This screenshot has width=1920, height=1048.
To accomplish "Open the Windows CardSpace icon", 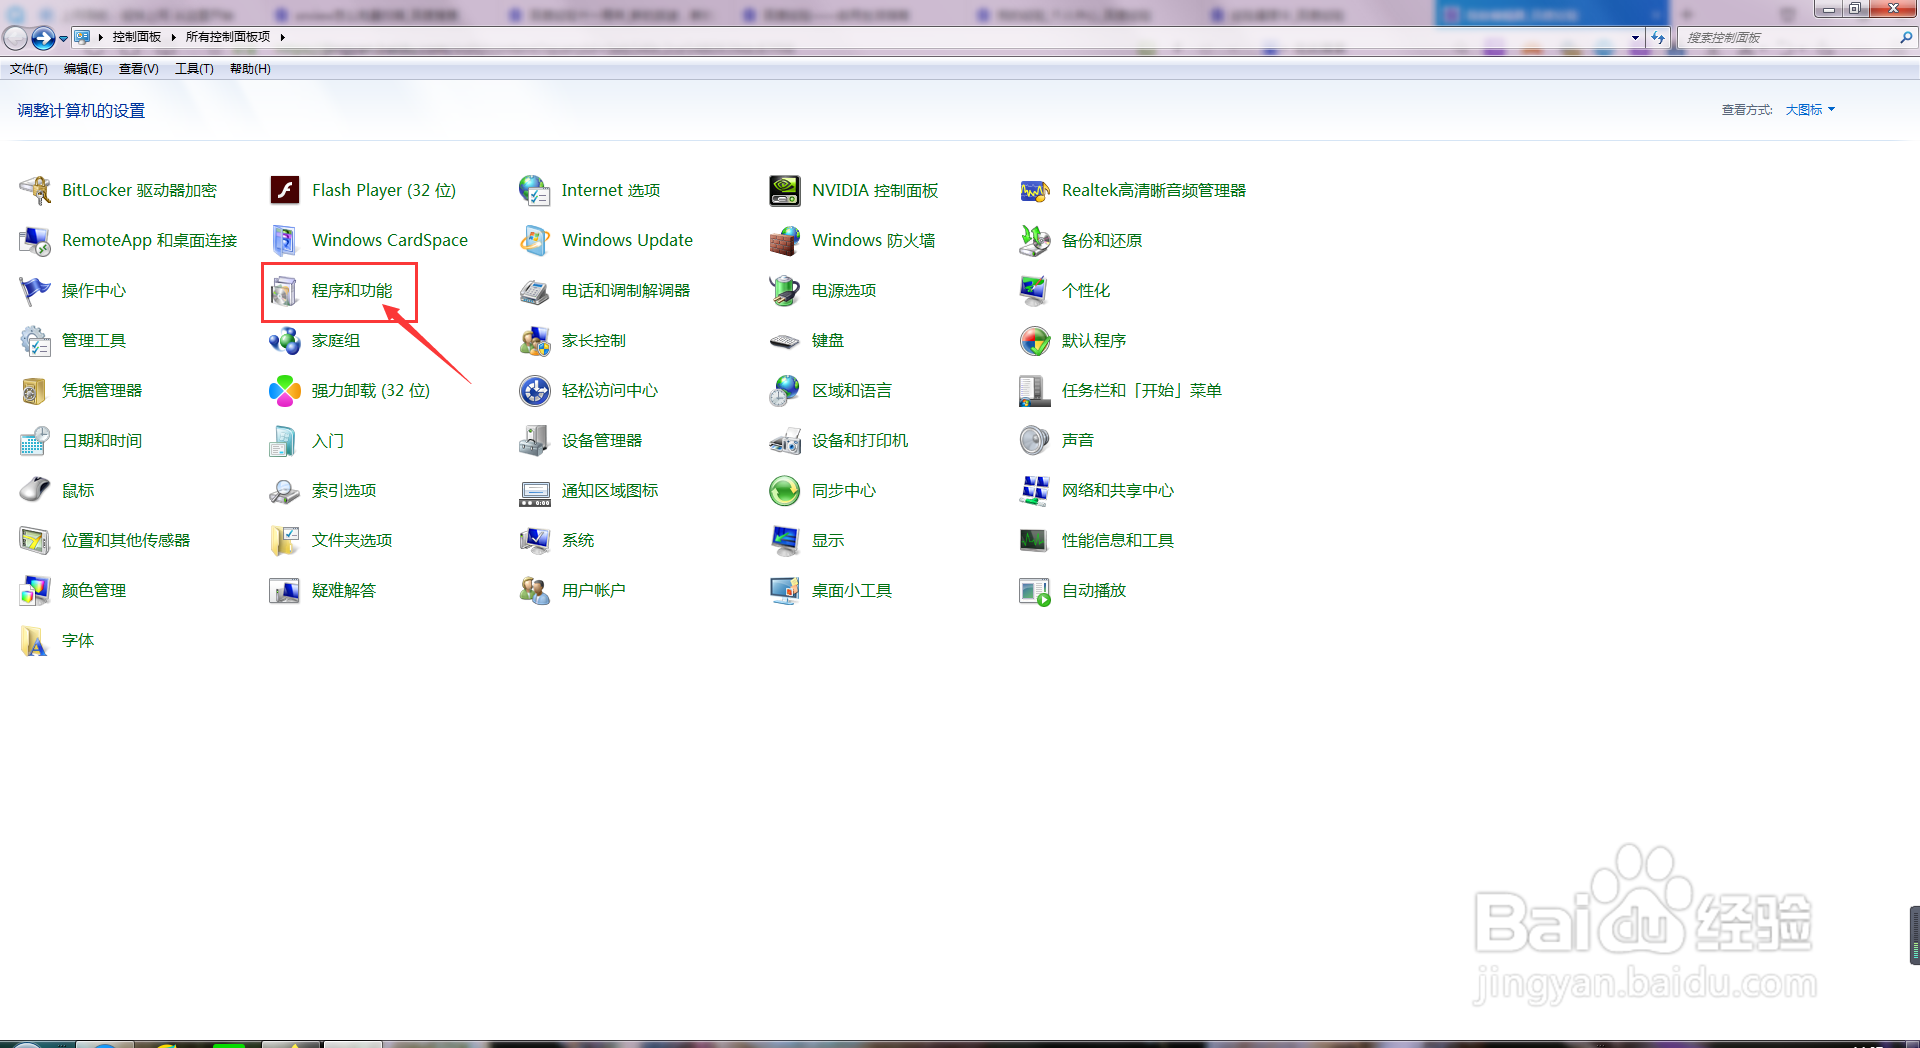I will pyautogui.click(x=285, y=240).
